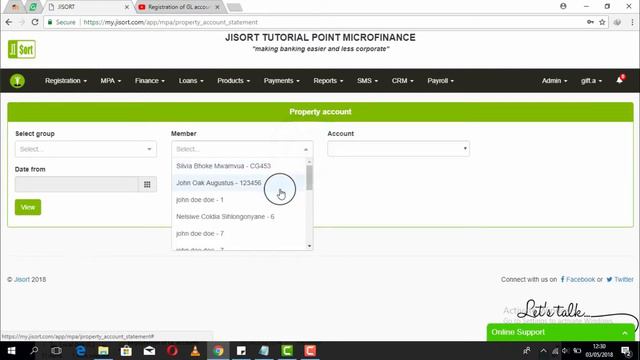Open the Account combo box
This screenshot has width=640, height=360.
click(398, 149)
